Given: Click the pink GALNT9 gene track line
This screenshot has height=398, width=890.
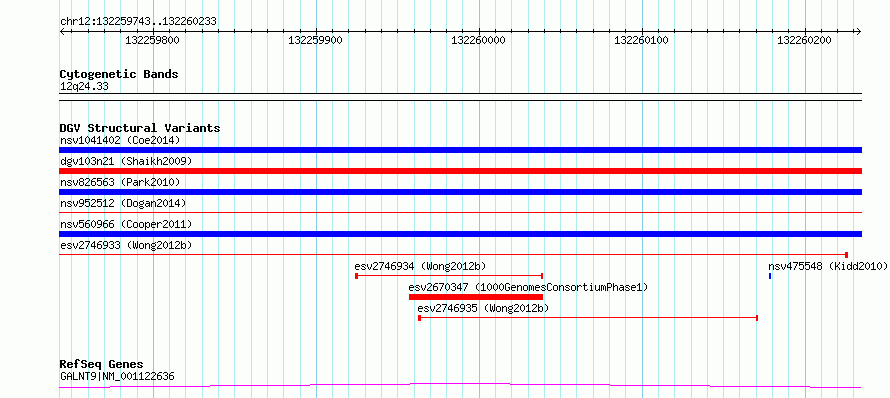Looking at the screenshot, I should (x=460, y=386).
